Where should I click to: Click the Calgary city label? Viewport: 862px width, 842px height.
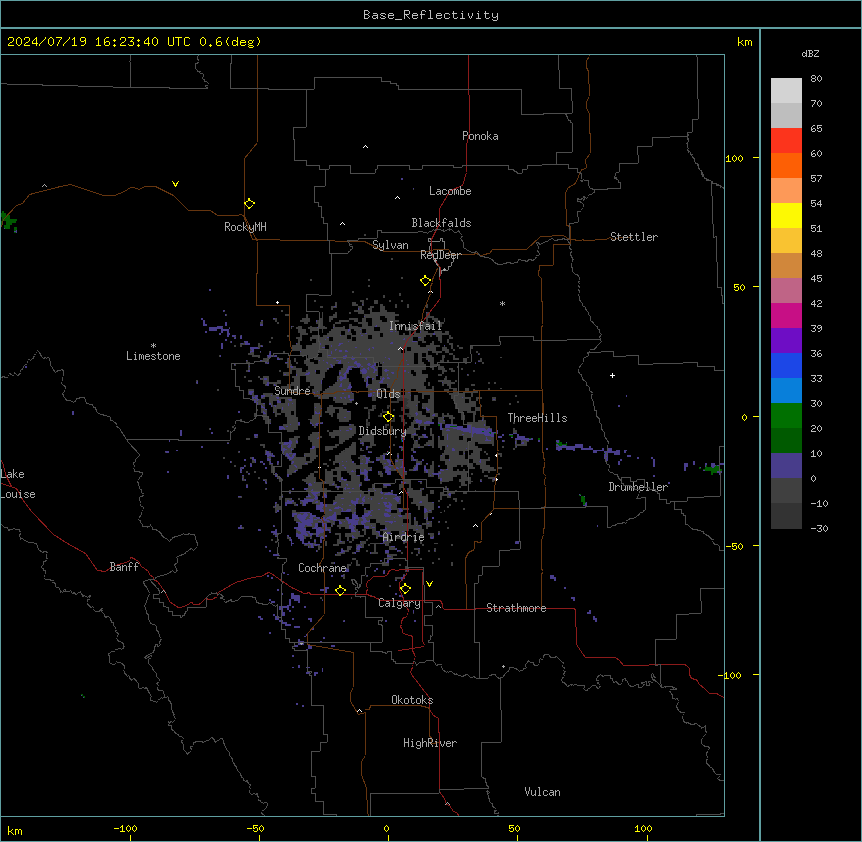399,603
